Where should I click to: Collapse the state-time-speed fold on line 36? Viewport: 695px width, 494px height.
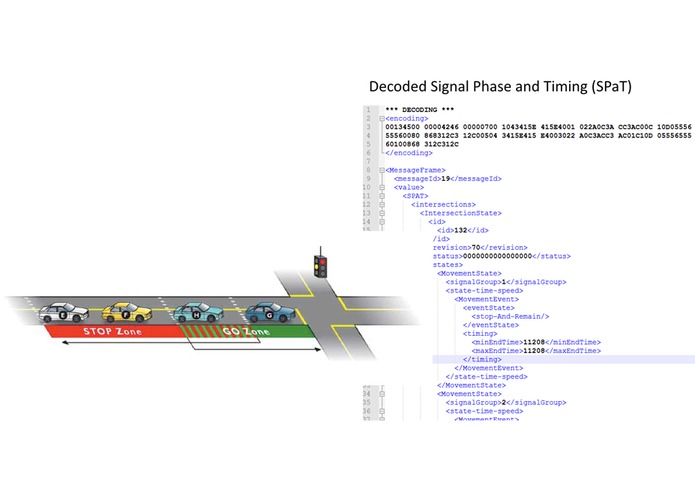coord(382,411)
